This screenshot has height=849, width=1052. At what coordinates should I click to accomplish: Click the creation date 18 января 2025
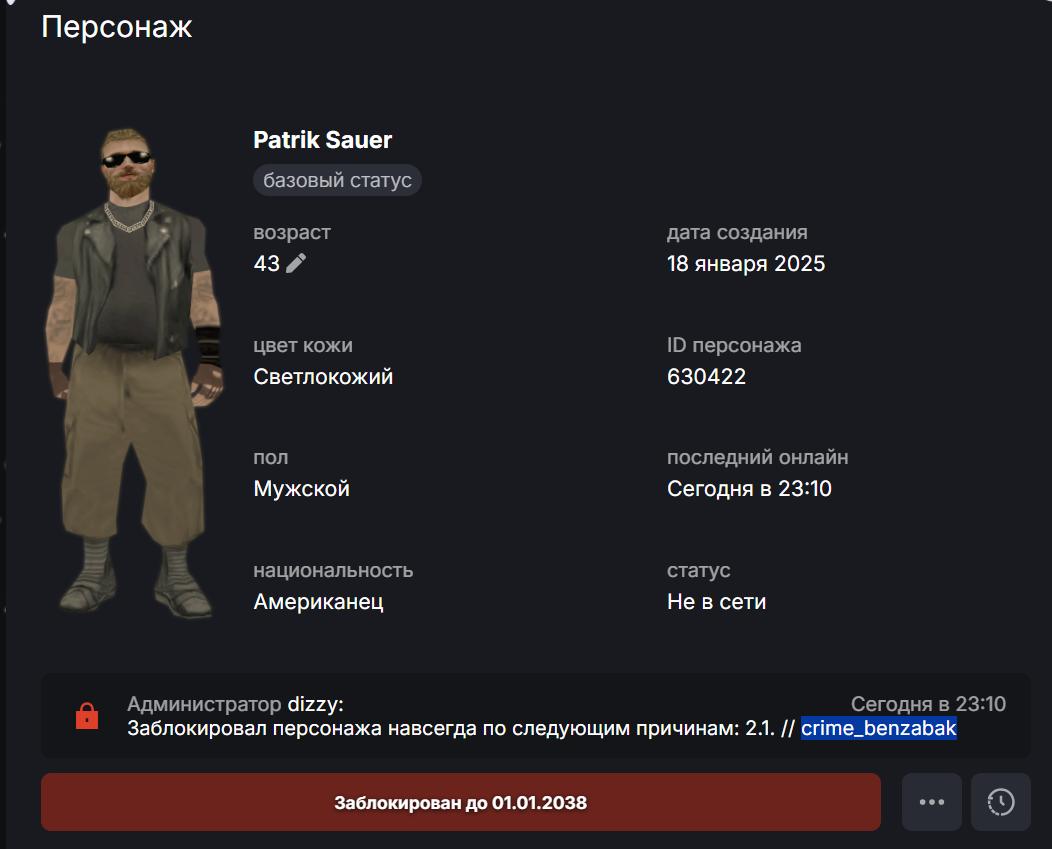[745, 264]
